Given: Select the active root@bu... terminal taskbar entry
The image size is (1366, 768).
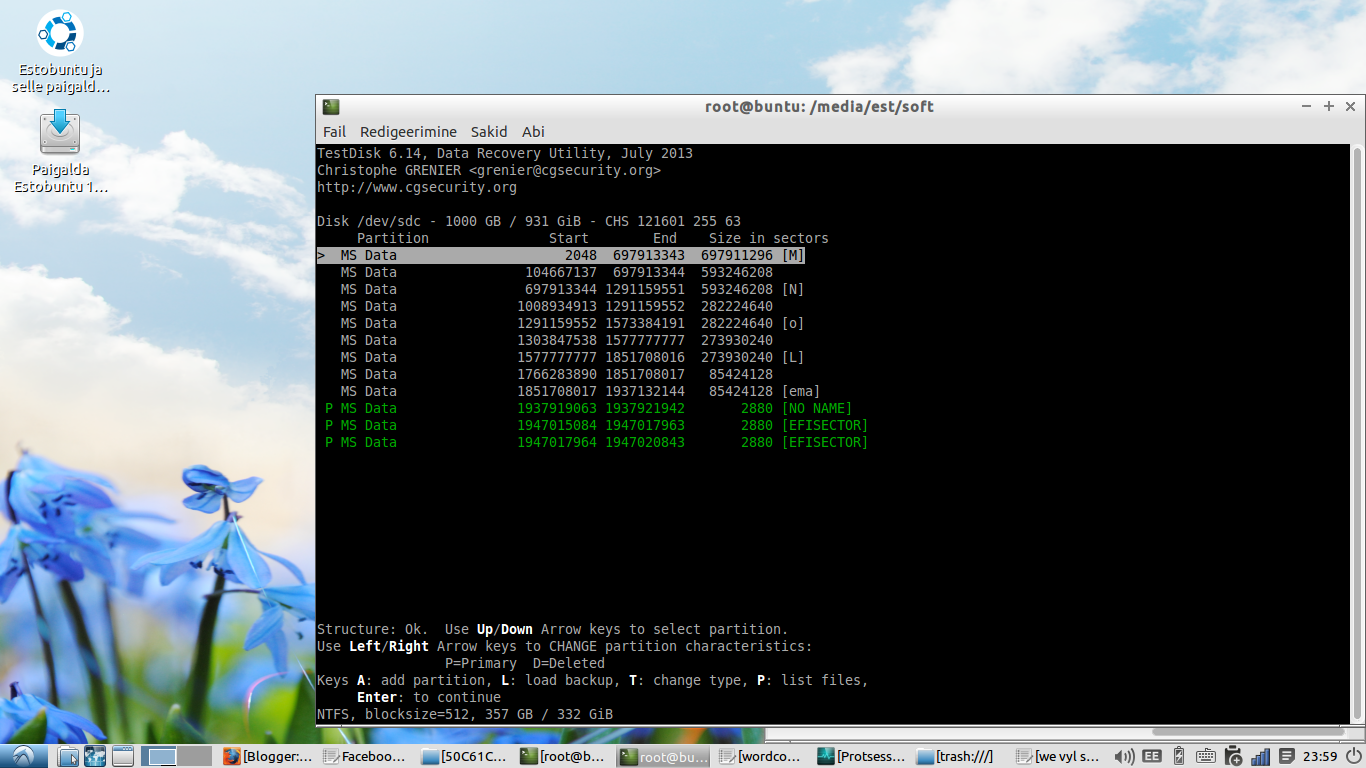Looking at the screenshot, I should point(664,756).
